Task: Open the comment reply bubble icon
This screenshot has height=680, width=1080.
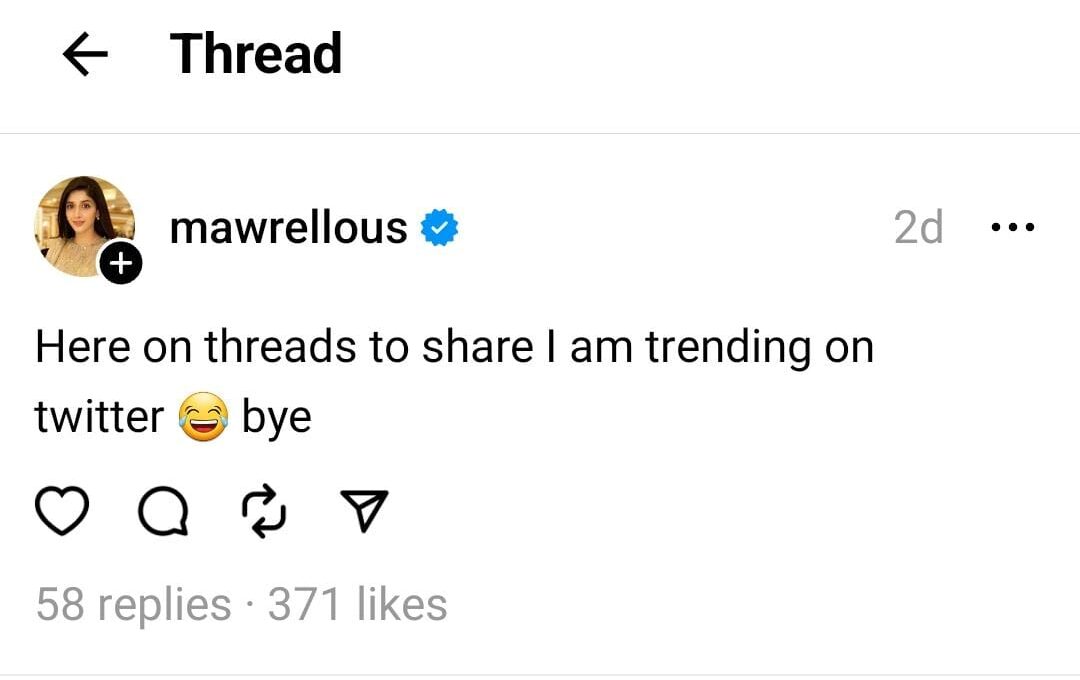Action: coord(163,514)
